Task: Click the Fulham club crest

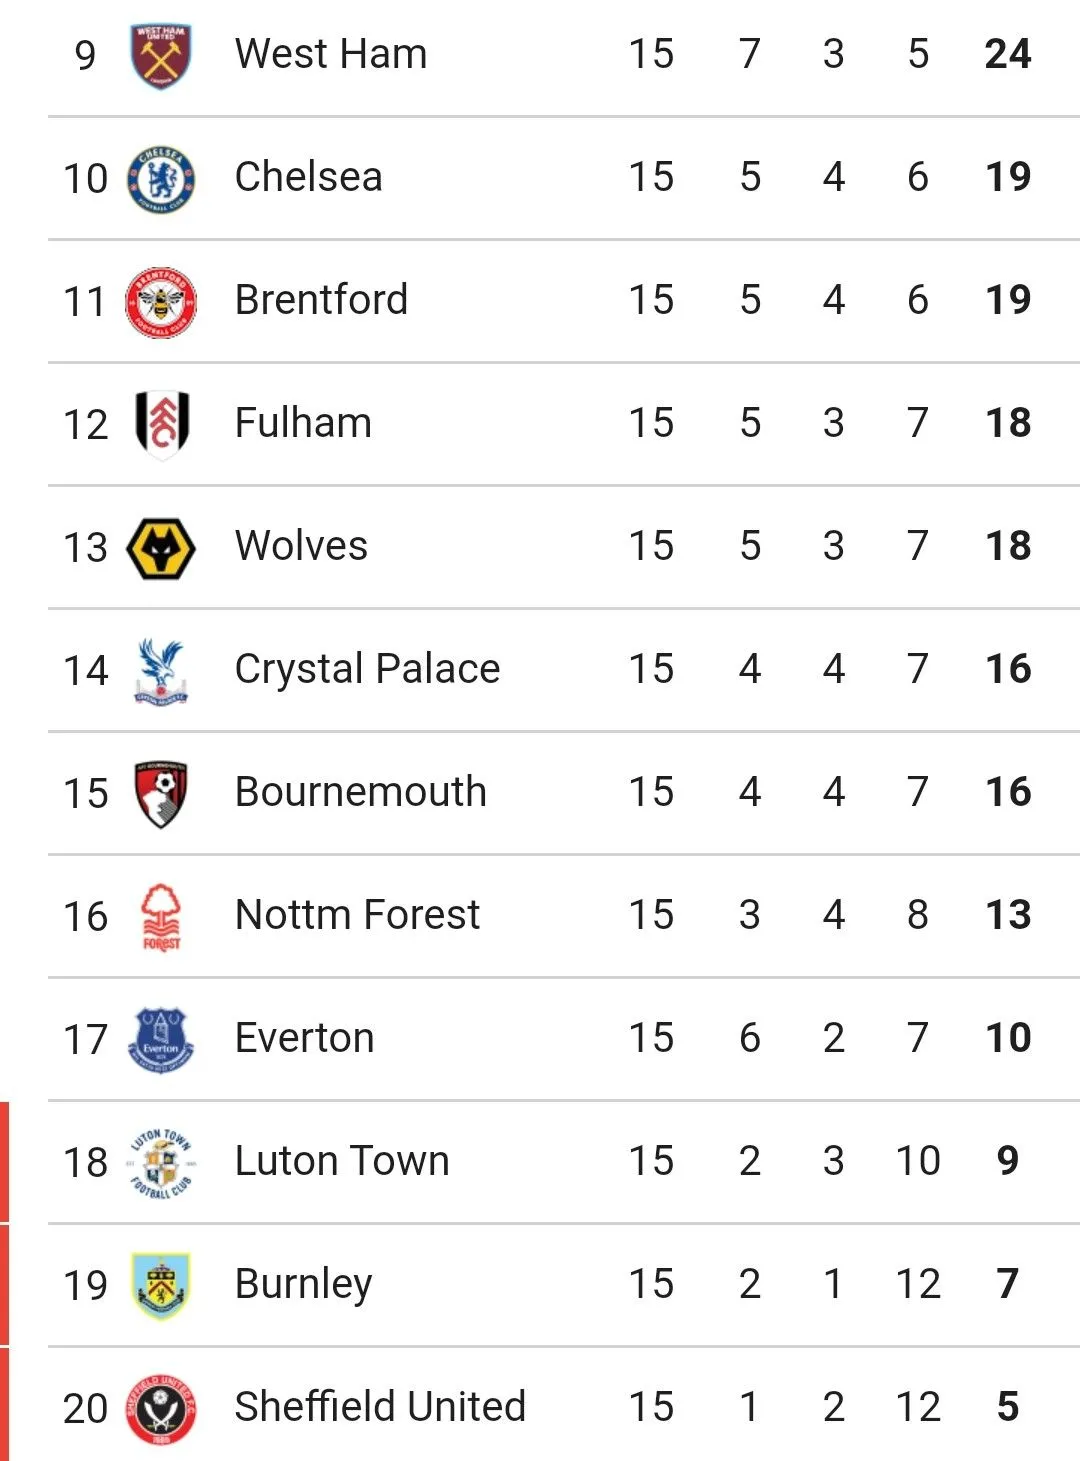Action: coord(161,424)
